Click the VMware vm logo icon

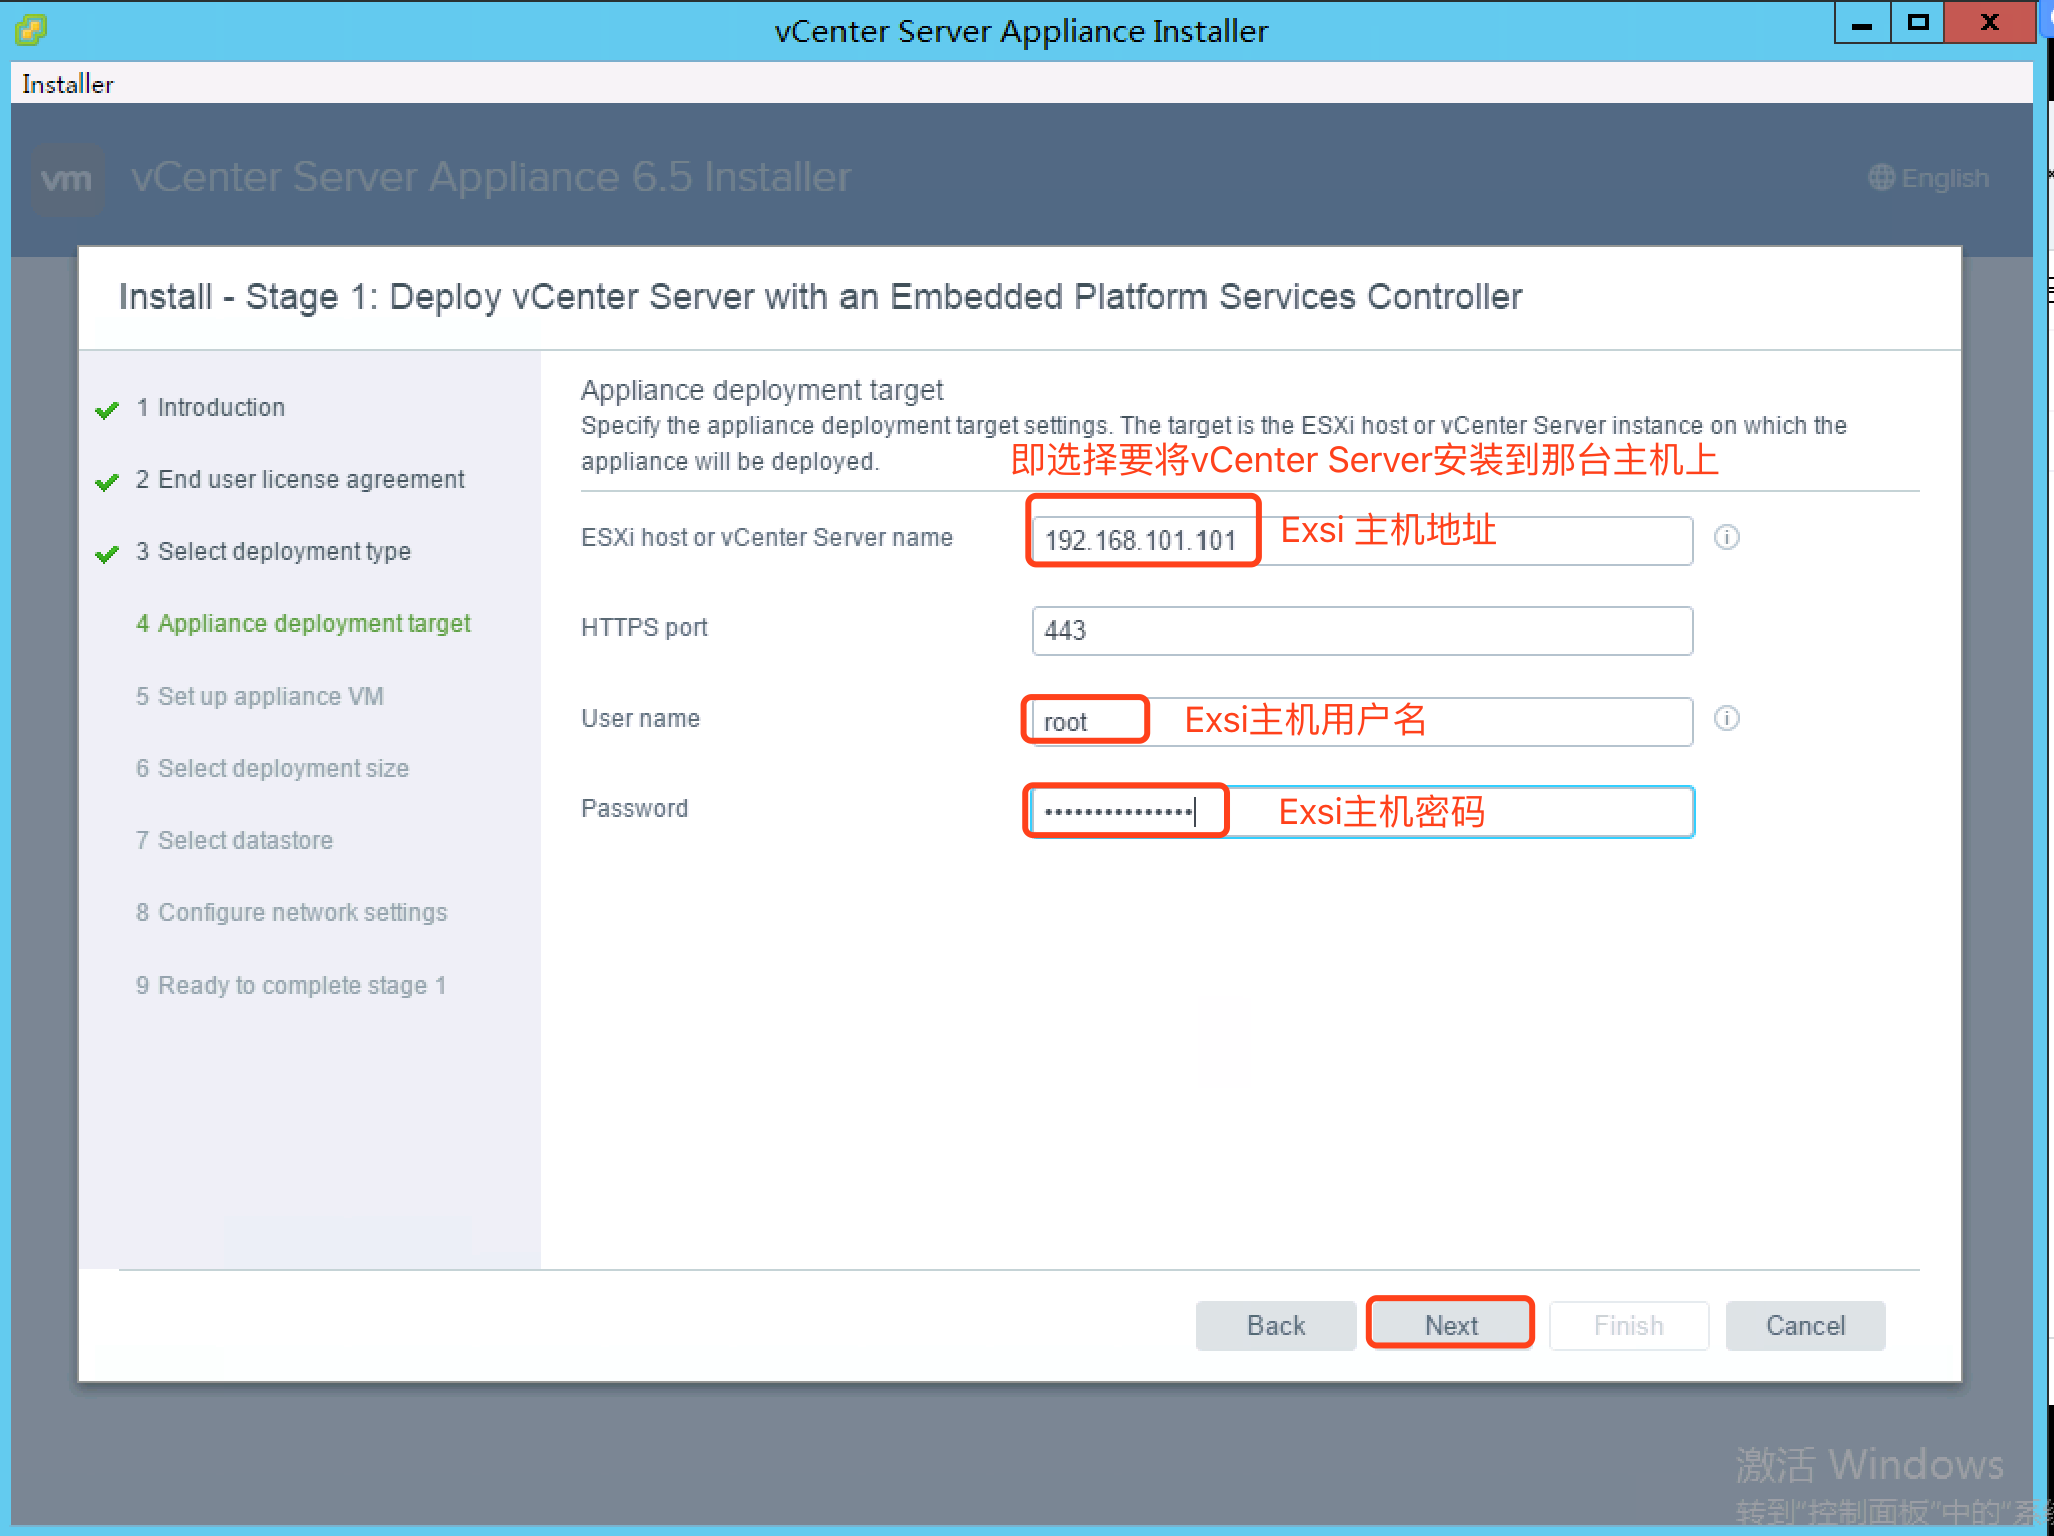click(67, 180)
